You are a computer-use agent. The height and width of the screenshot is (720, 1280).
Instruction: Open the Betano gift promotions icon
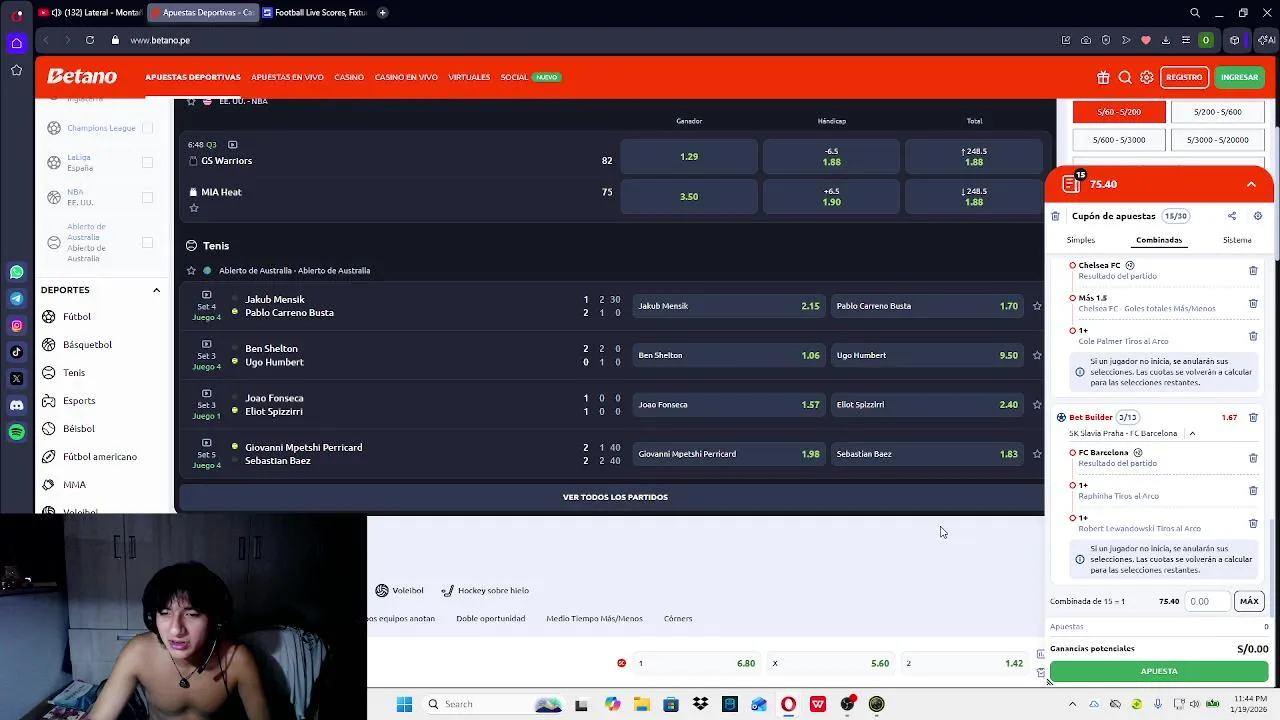pyautogui.click(x=1103, y=77)
